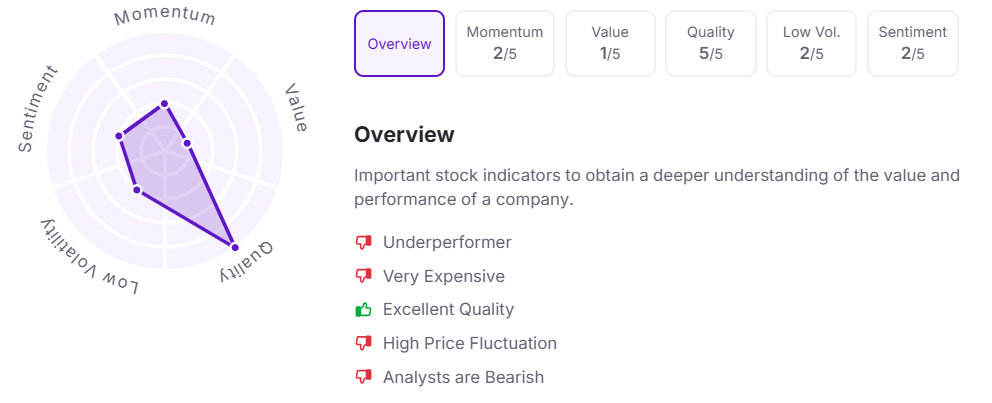Click the Sentiment data point on radar chart

[x=118, y=135]
